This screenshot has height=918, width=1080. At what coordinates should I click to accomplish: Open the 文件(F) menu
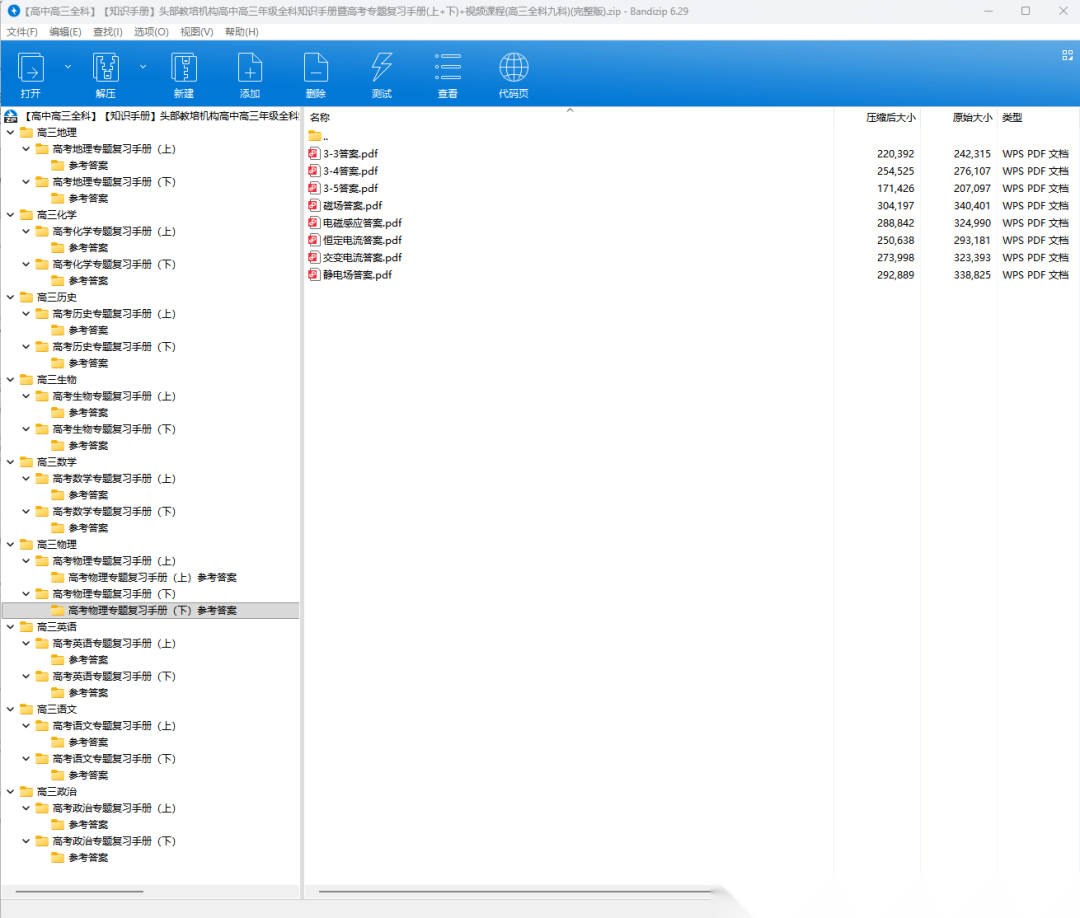(22, 32)
